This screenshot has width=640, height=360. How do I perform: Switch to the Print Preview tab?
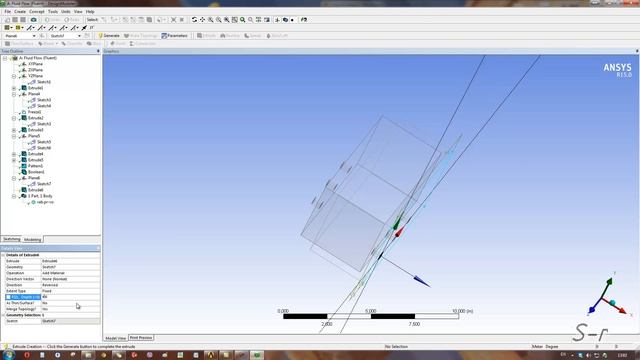click(141, 338)
